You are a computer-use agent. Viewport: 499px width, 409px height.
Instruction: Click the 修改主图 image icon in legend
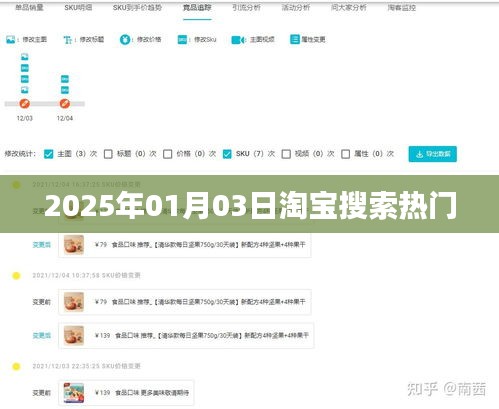point(11,39)
